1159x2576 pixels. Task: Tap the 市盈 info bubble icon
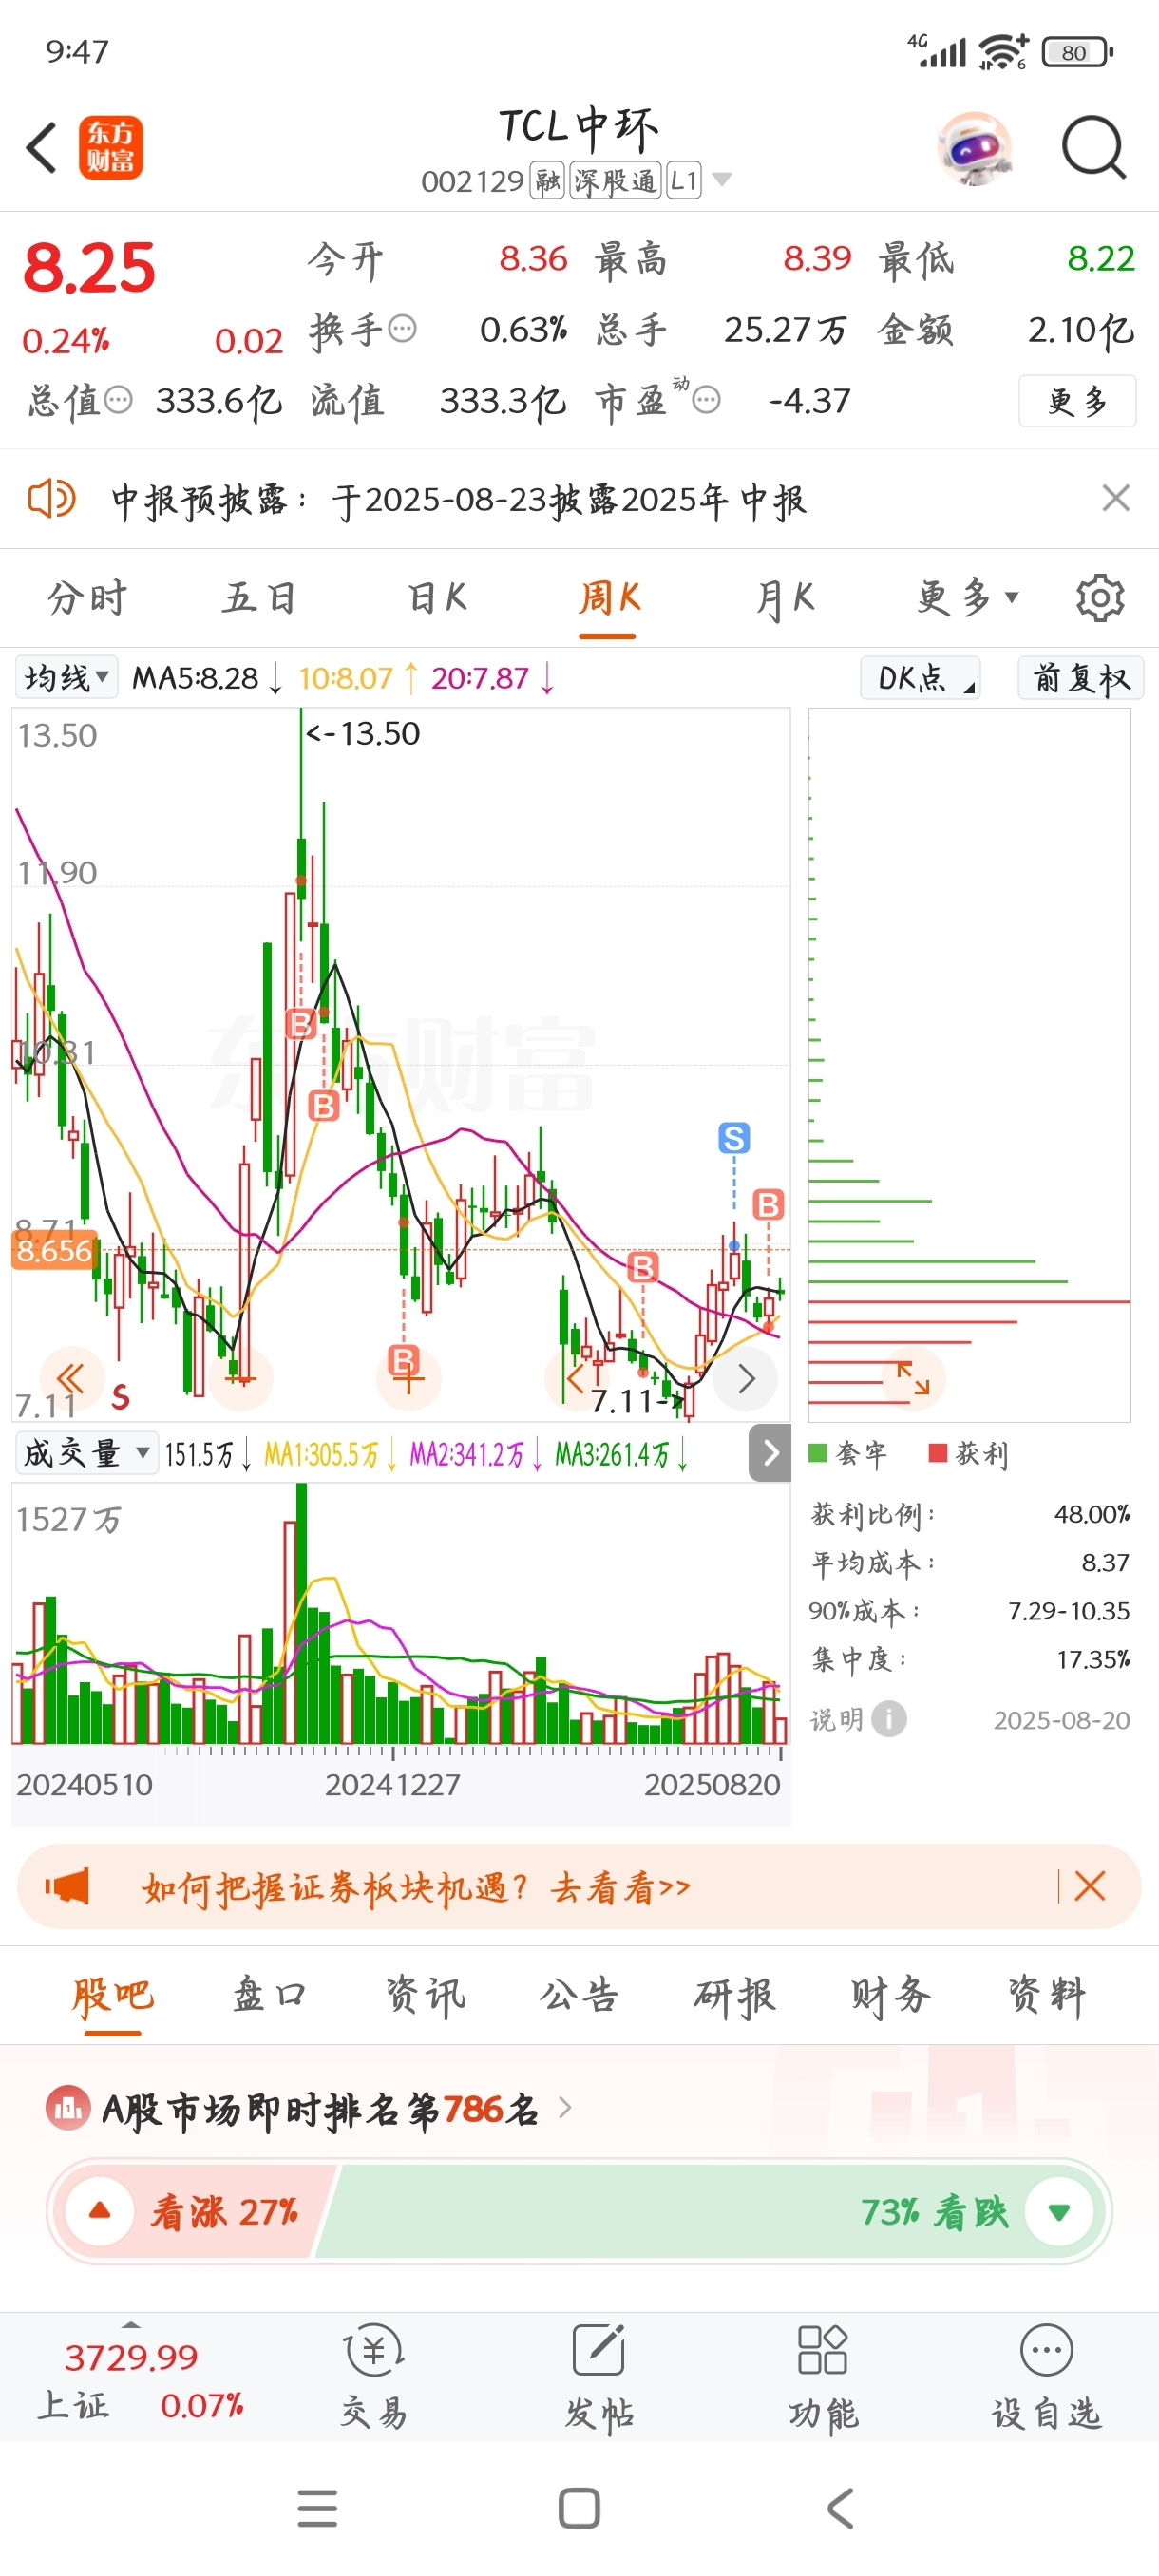(706, 401)
